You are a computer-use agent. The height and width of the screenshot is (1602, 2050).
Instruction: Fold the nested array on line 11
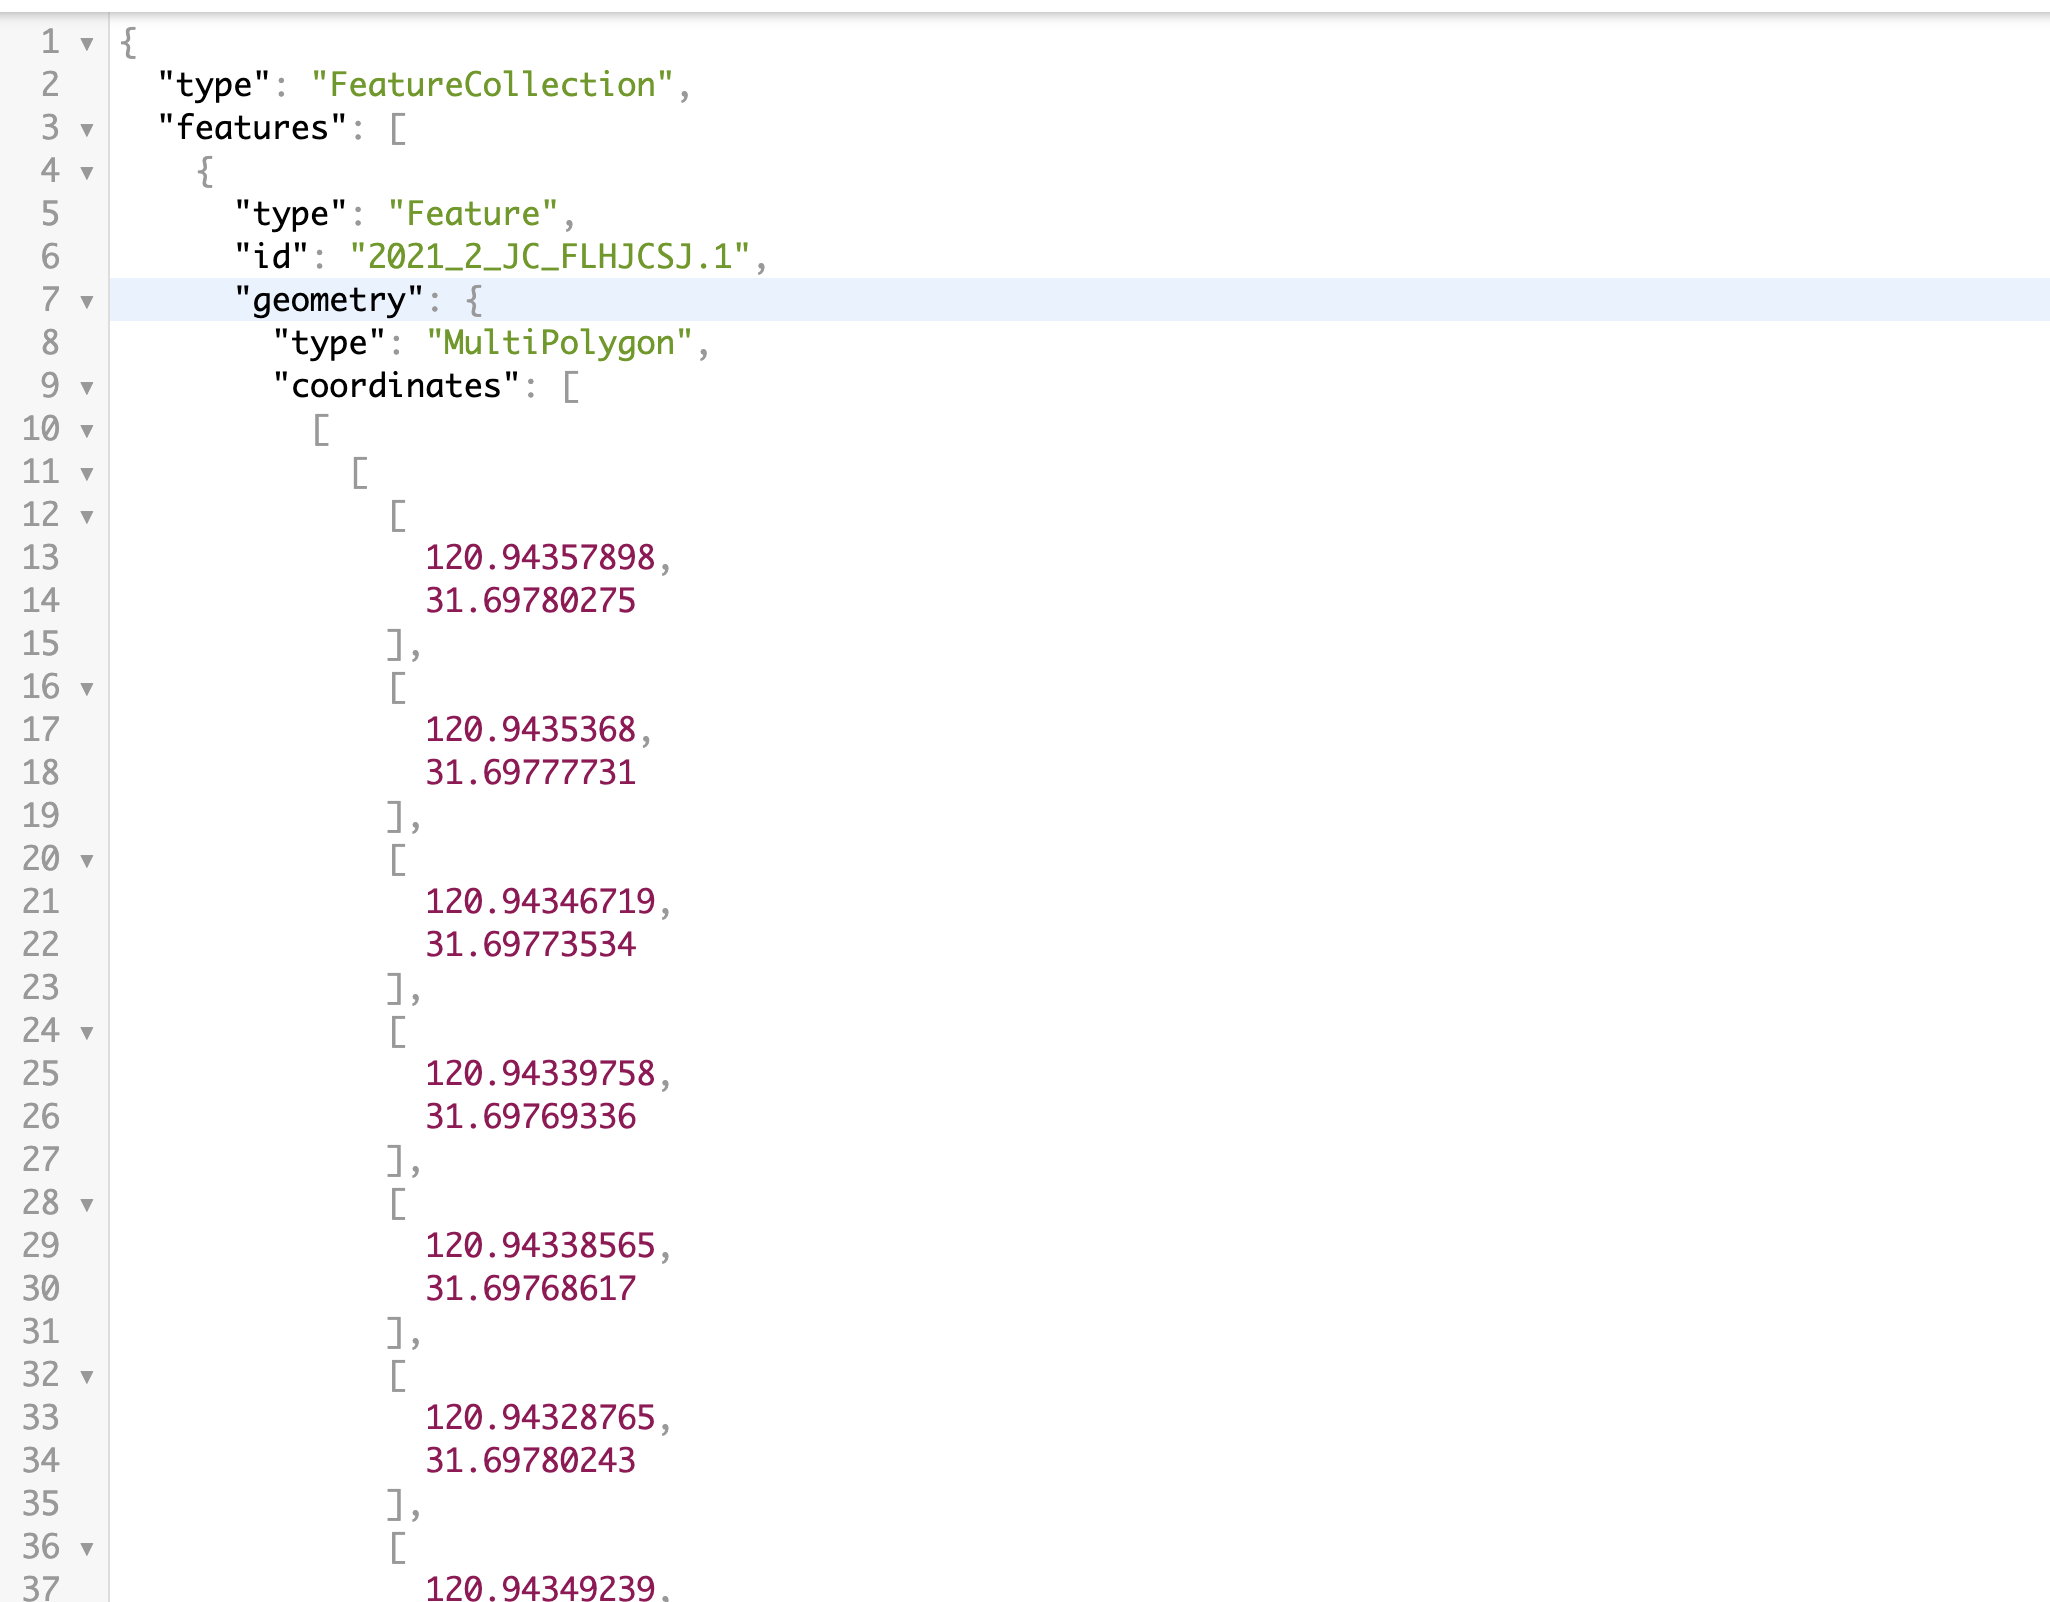click(x=87, y=473)
